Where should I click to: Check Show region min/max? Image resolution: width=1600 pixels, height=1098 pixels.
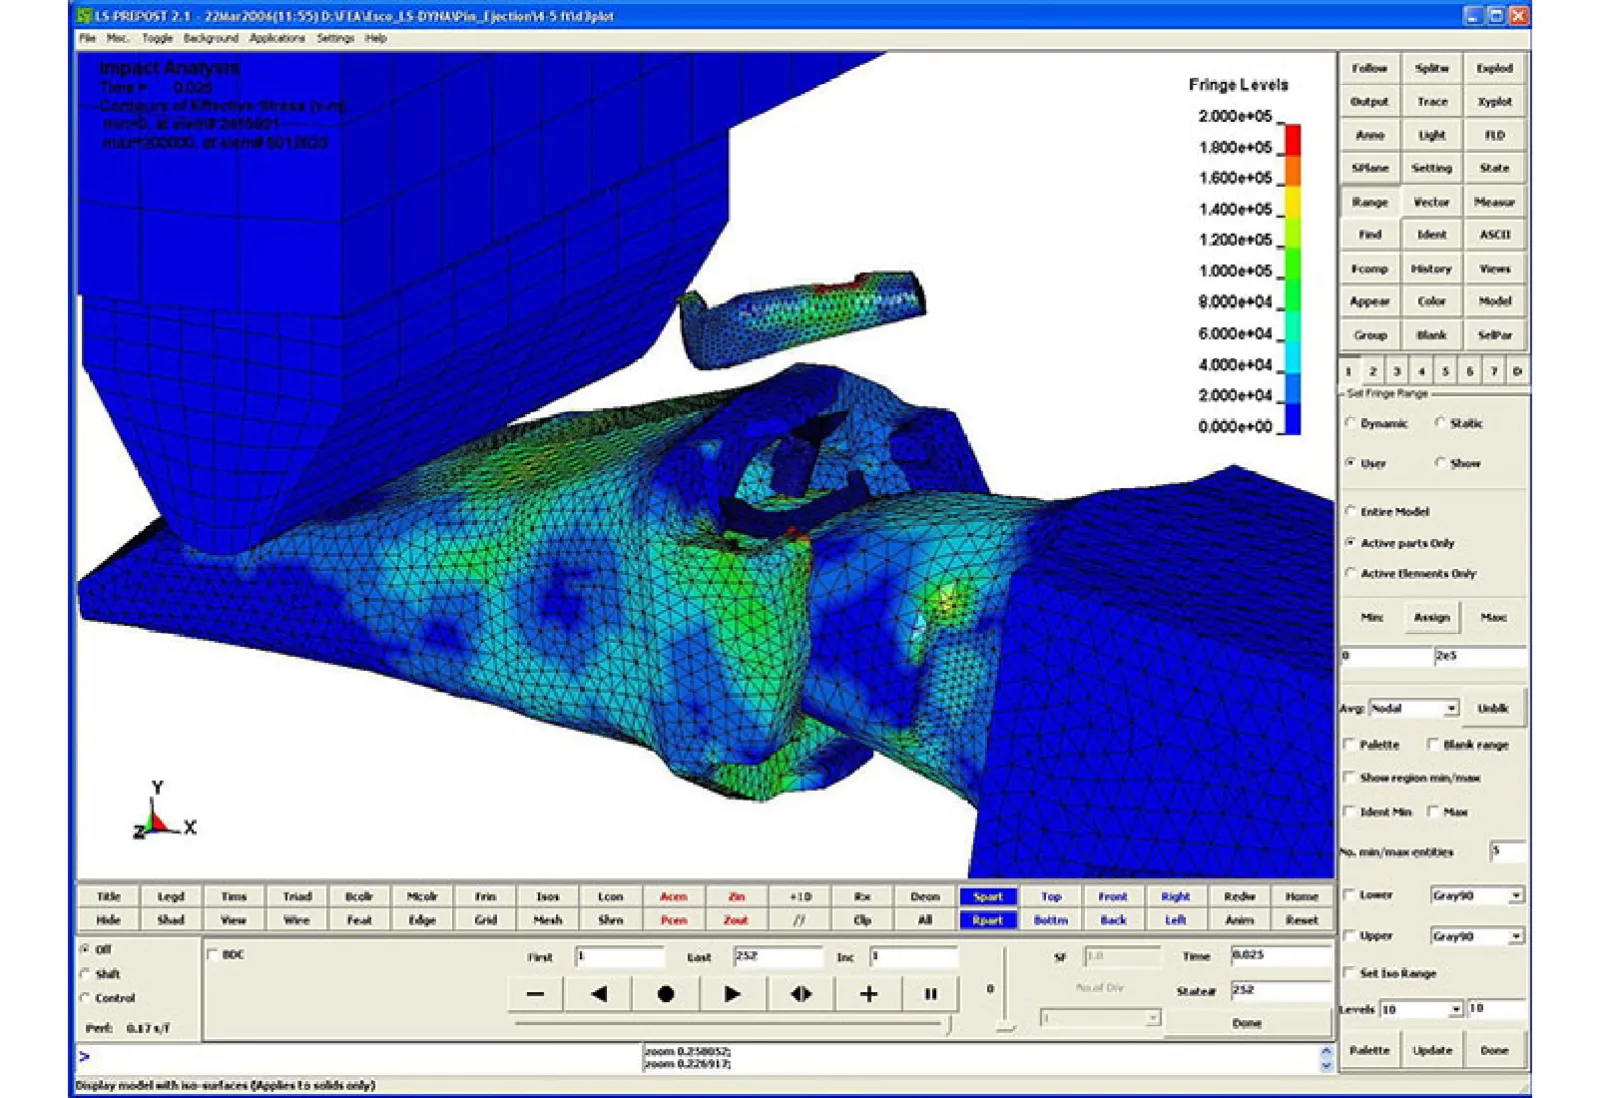1350,777
